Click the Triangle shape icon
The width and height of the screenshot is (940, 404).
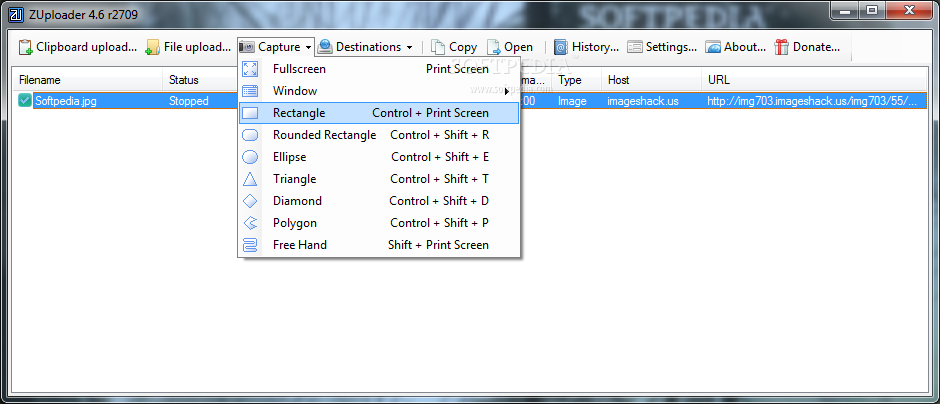click(x=249, y=179)
